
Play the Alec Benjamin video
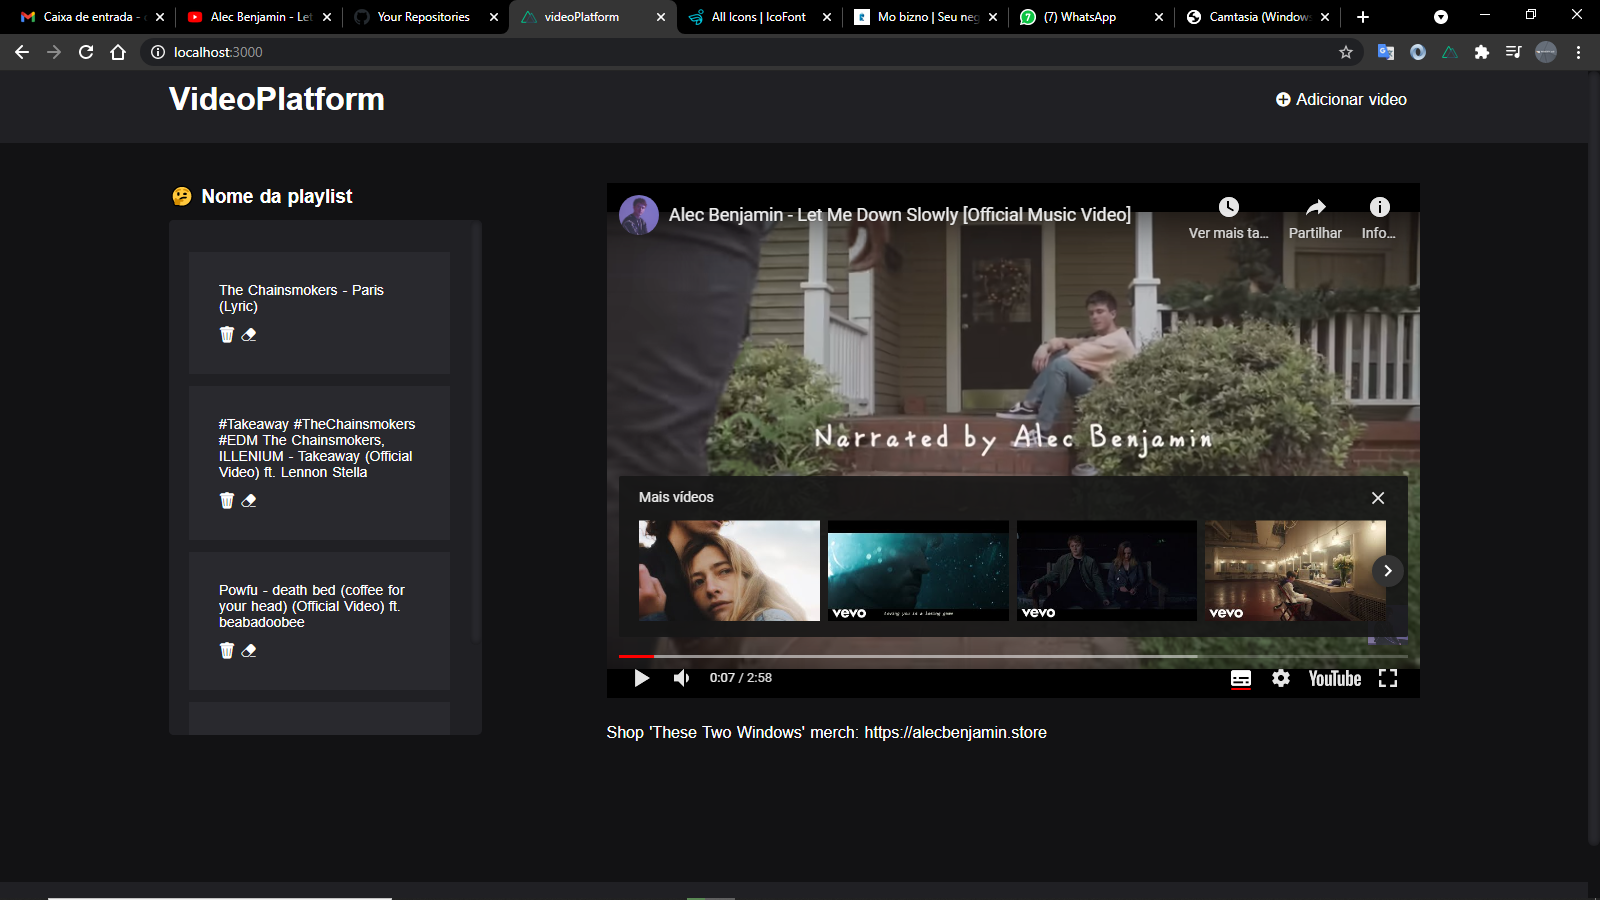coord(641,678)
